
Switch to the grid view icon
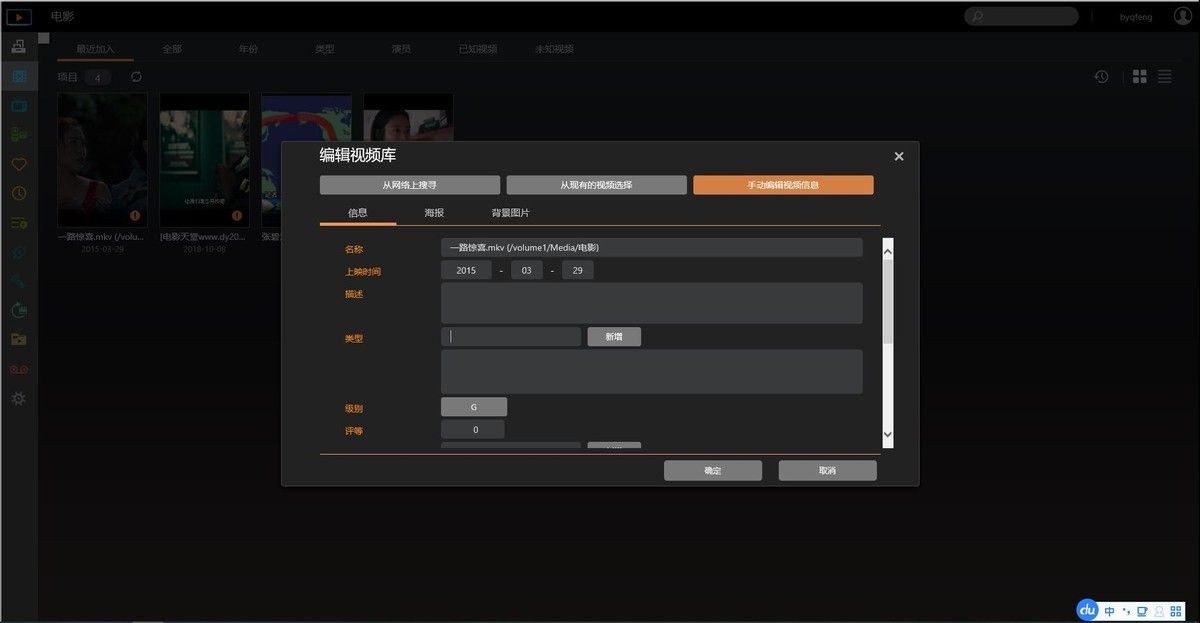click(1140, 77)
